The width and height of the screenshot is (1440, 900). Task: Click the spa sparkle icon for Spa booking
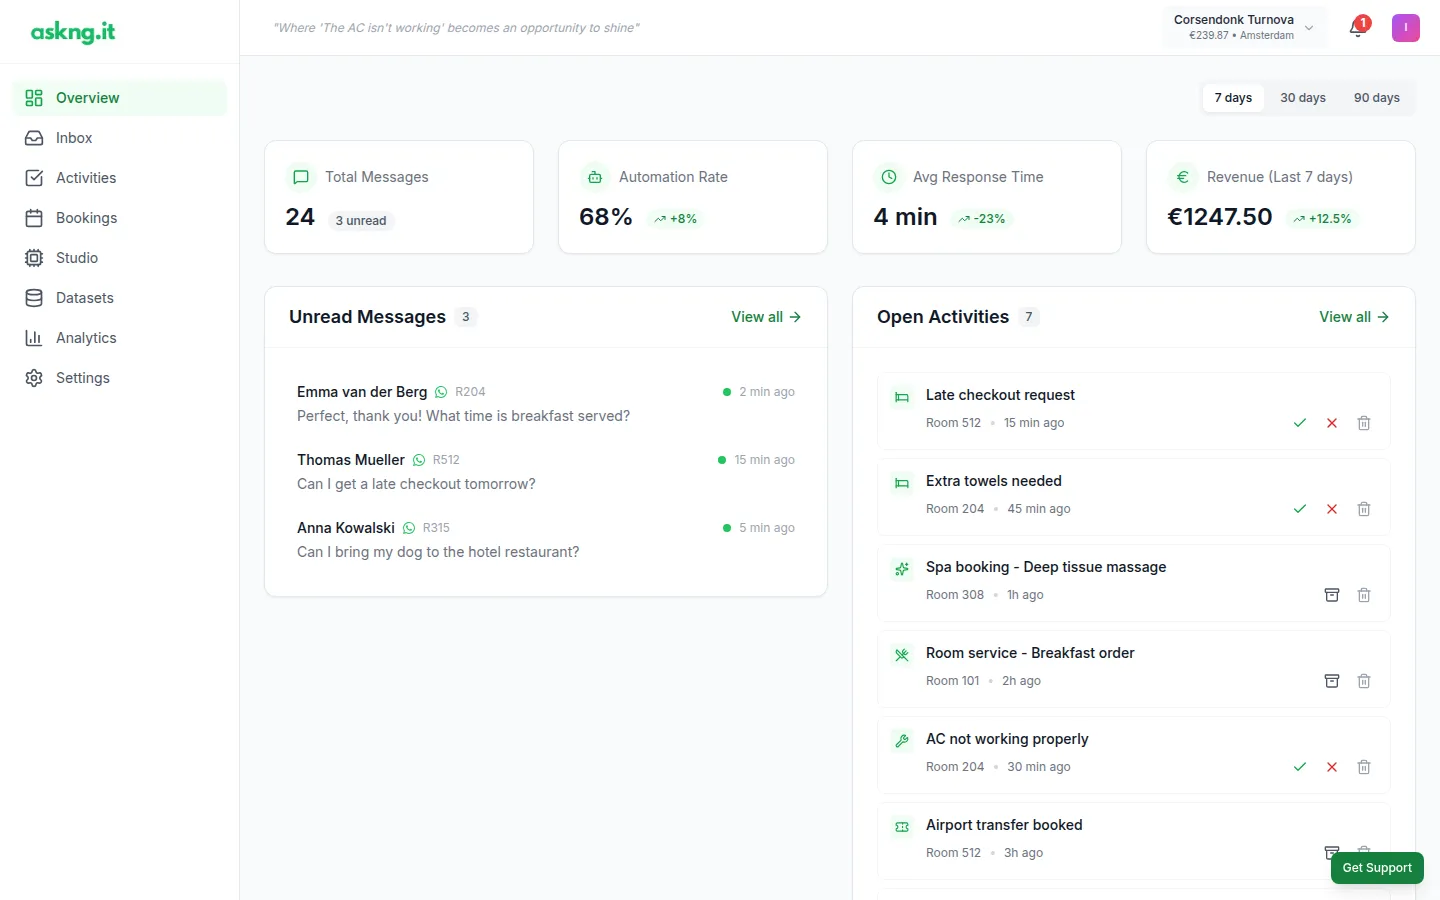[902, 569]
